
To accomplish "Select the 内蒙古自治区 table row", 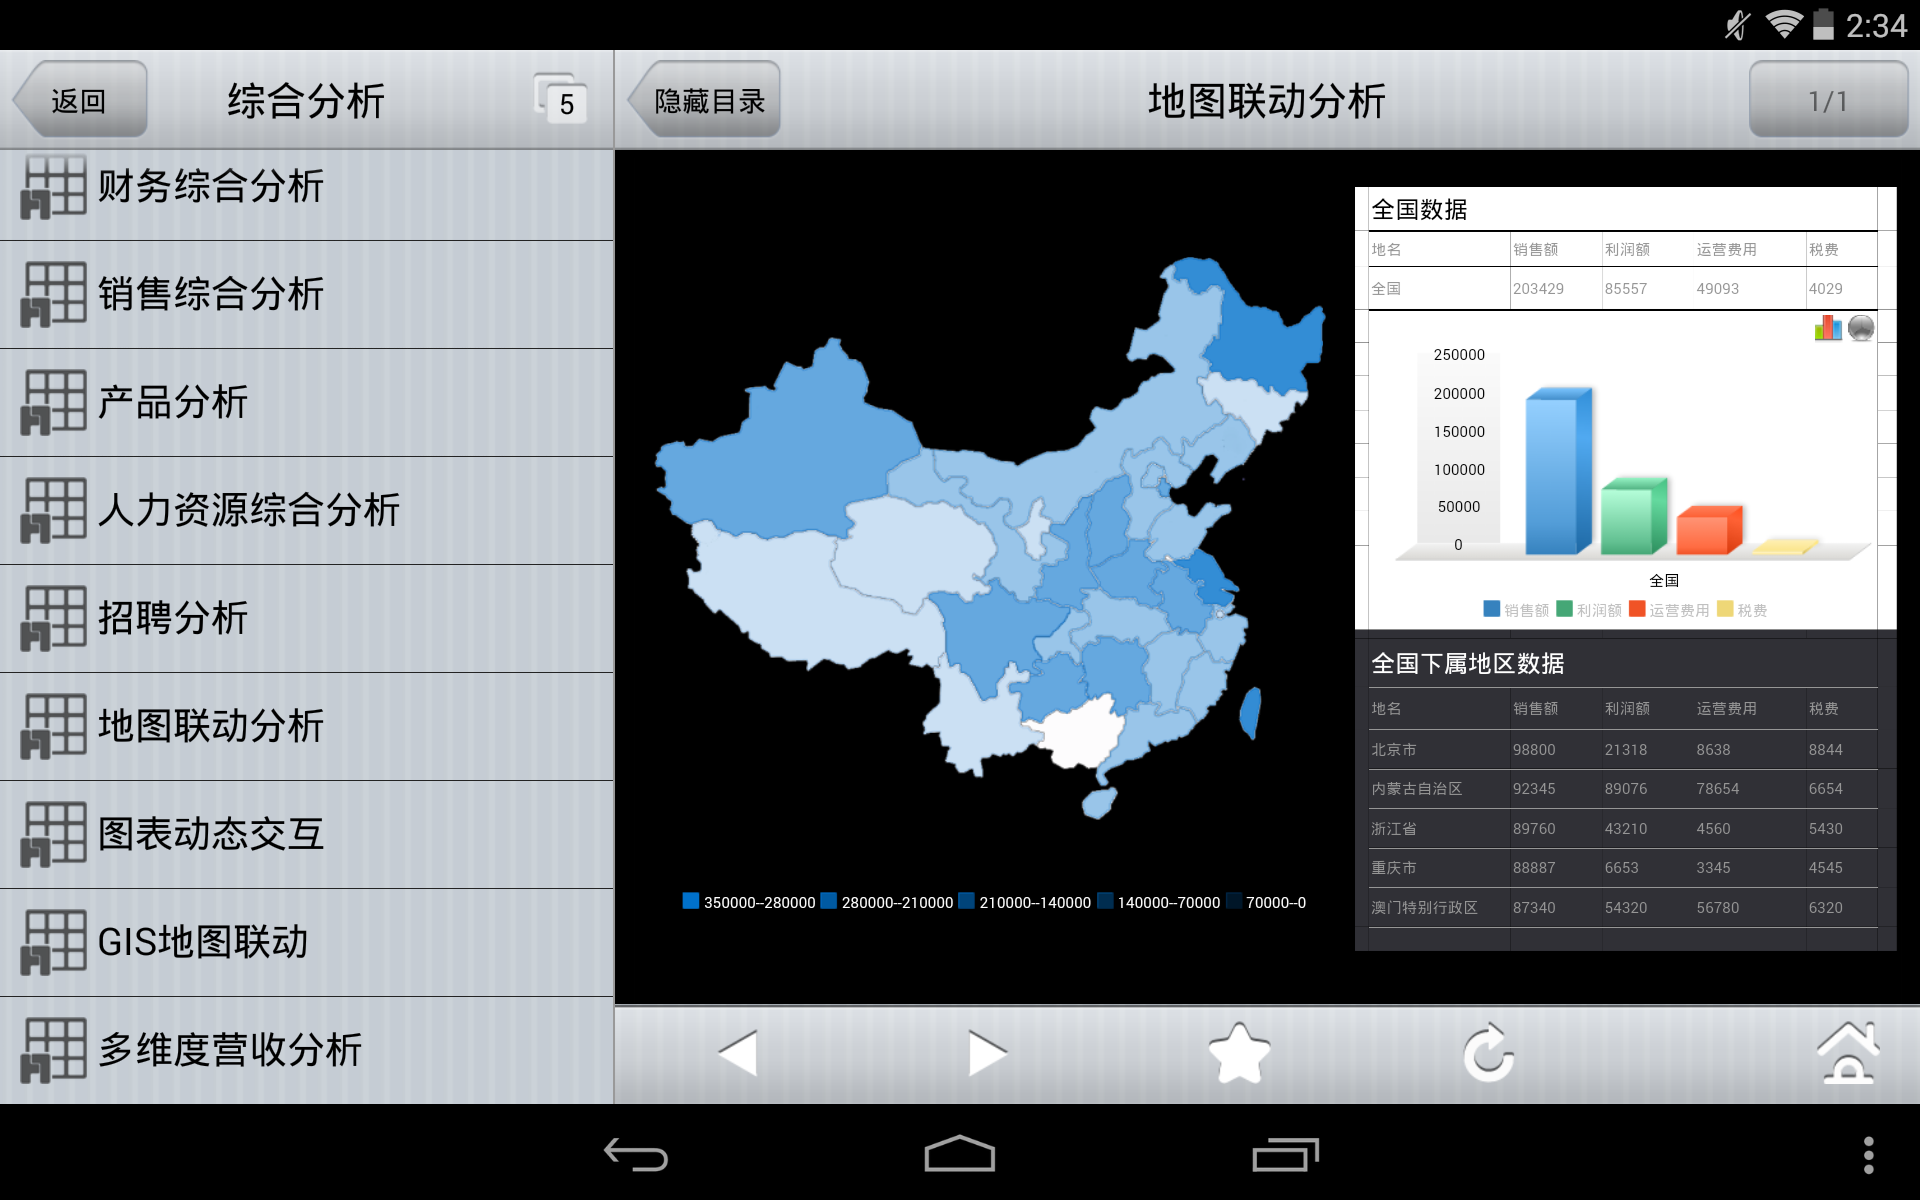I will pyautogui.click(x=1623, y=789).
